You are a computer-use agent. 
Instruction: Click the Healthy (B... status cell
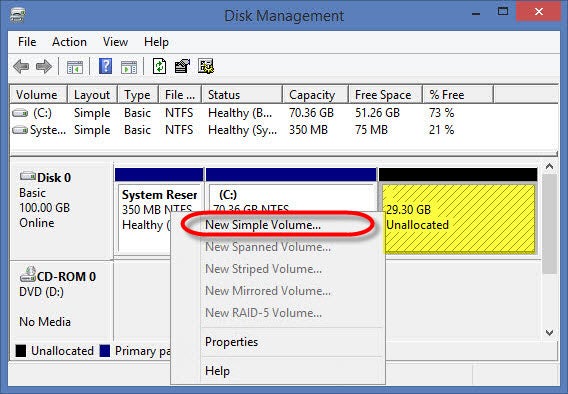[x=240, y=113]
